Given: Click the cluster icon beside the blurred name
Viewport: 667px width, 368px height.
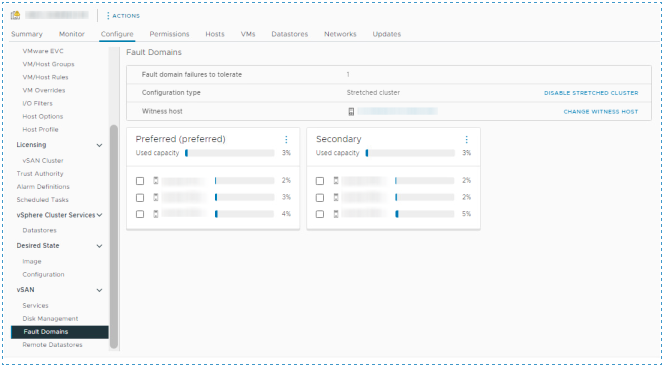Looking at the screenshot, I should 15,16.
